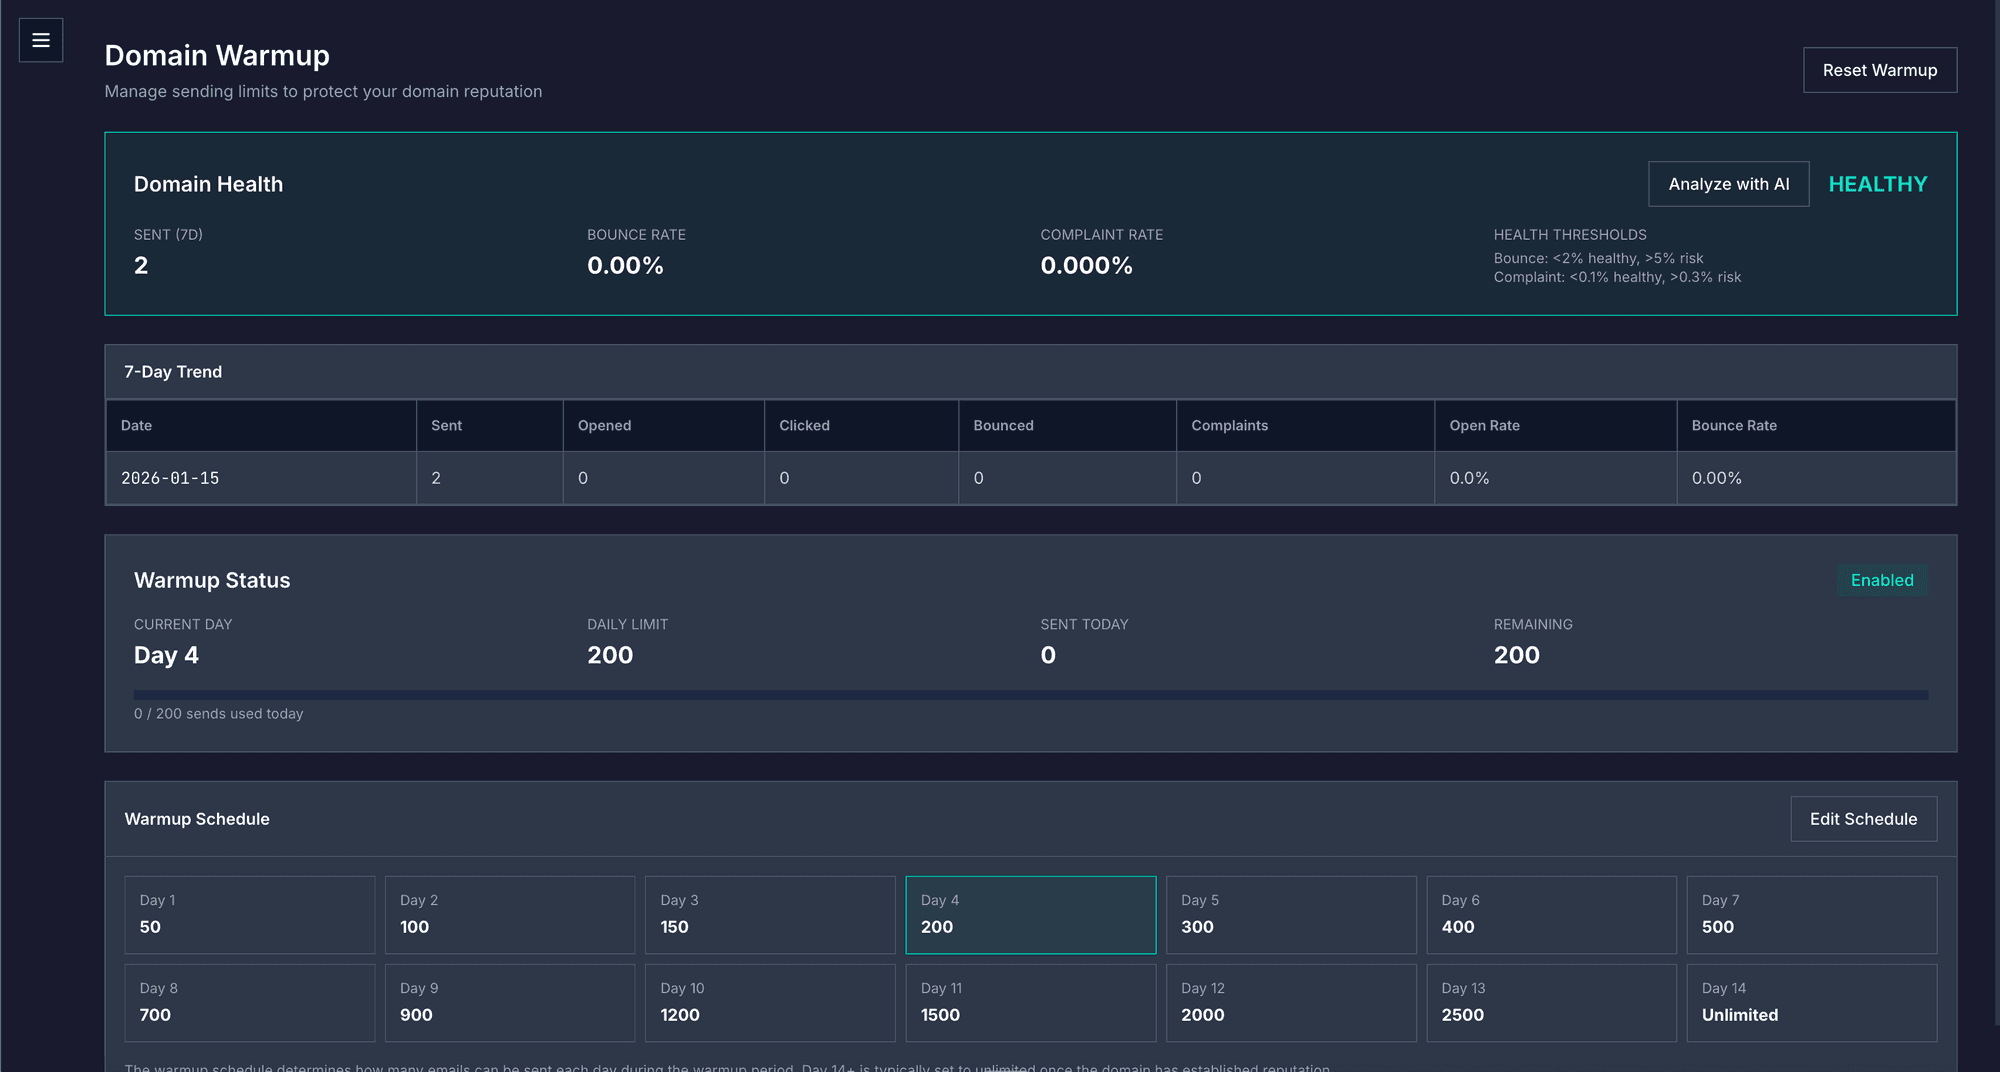Image resolution: width=2000 pixels, height=1072 pixels.
Task: Click the 7-Day Trend section header
Action: [173, 371]
